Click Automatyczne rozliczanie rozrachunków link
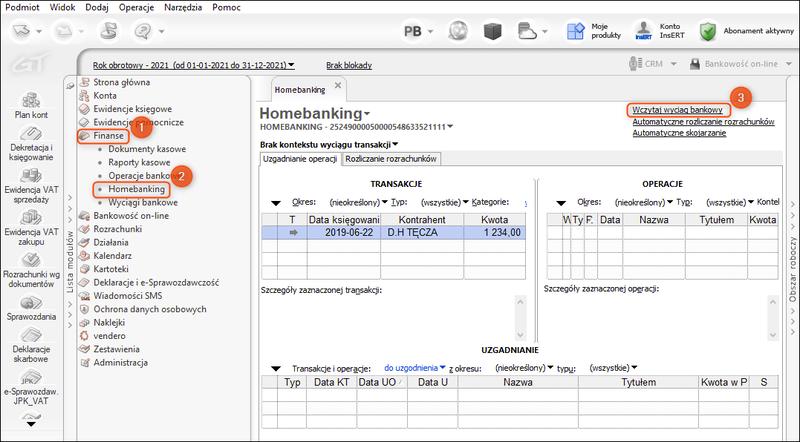This screenshot has height=442, width=800. pos(704,121)
